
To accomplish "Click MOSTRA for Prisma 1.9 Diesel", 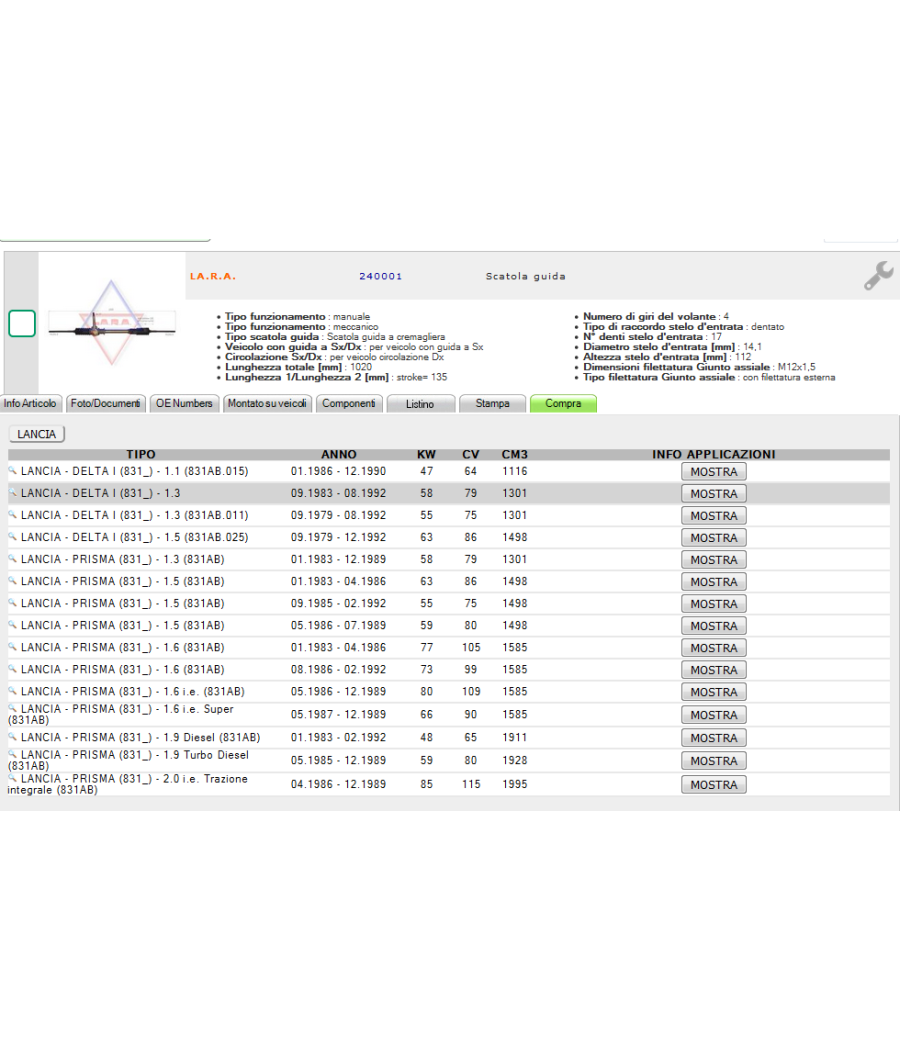I will pyautogui.click(x=714, y=739).
